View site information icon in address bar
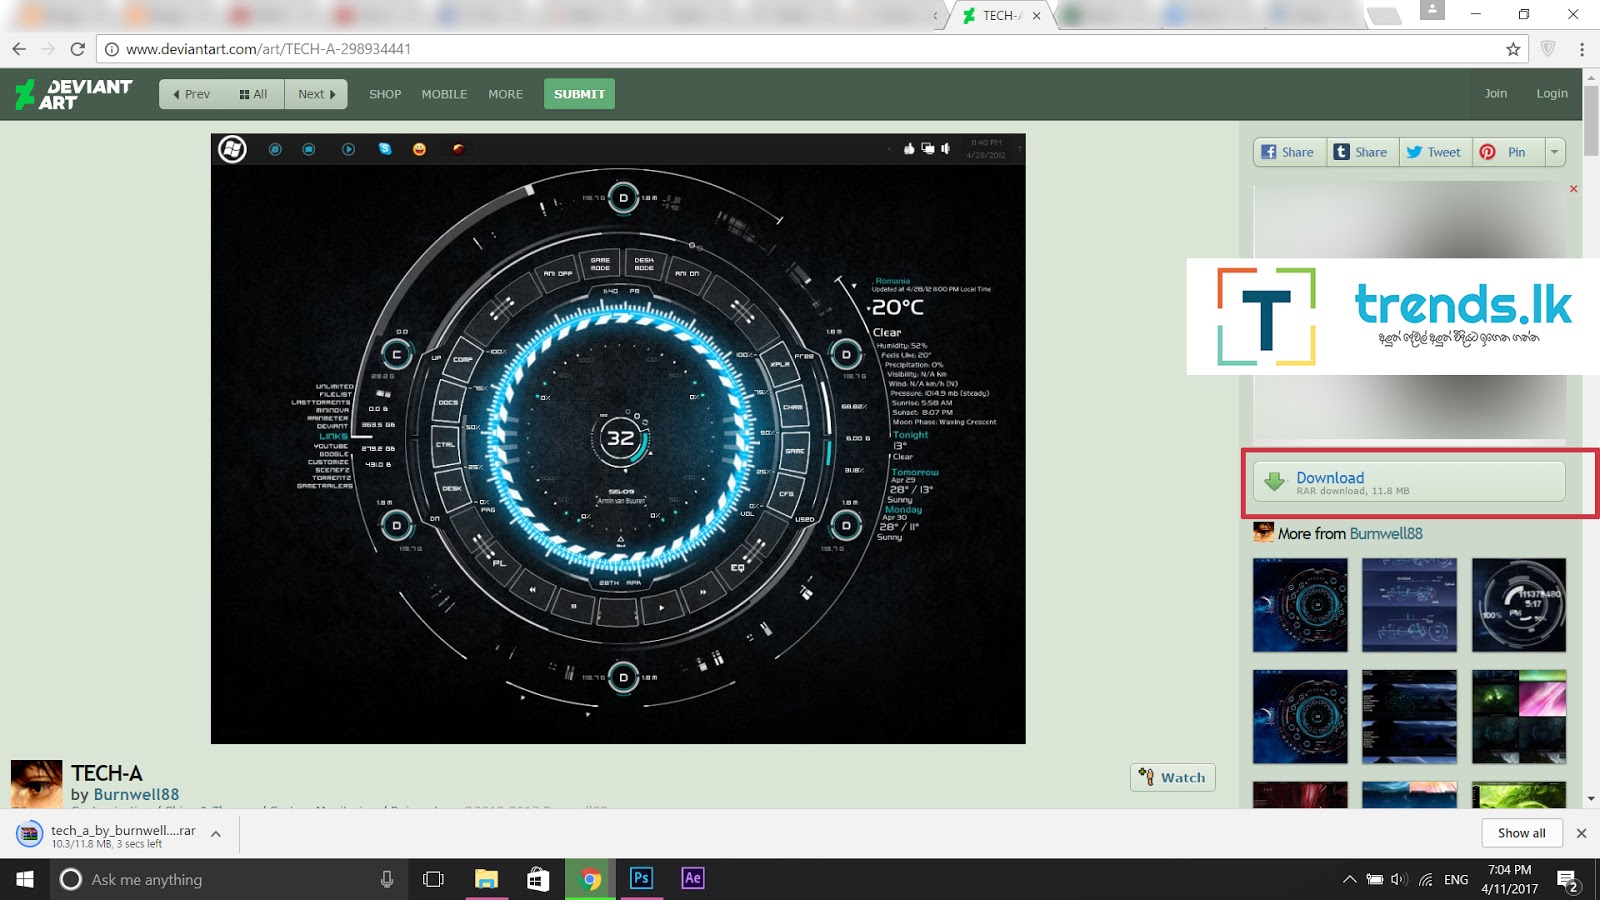 click(x=112, y=49)
